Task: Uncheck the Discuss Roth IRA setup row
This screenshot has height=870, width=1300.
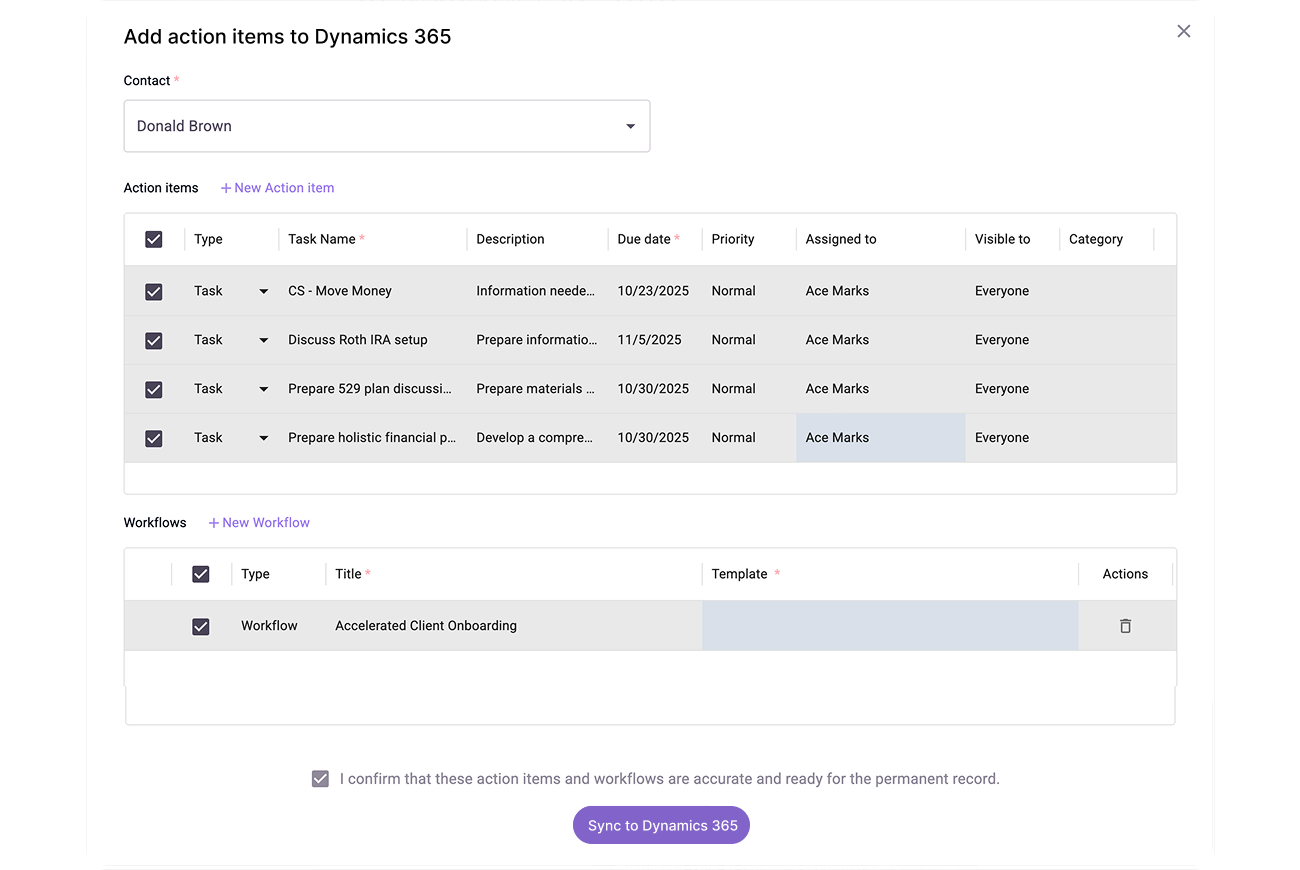Action: pyautogui.click(x=154, y=340)
